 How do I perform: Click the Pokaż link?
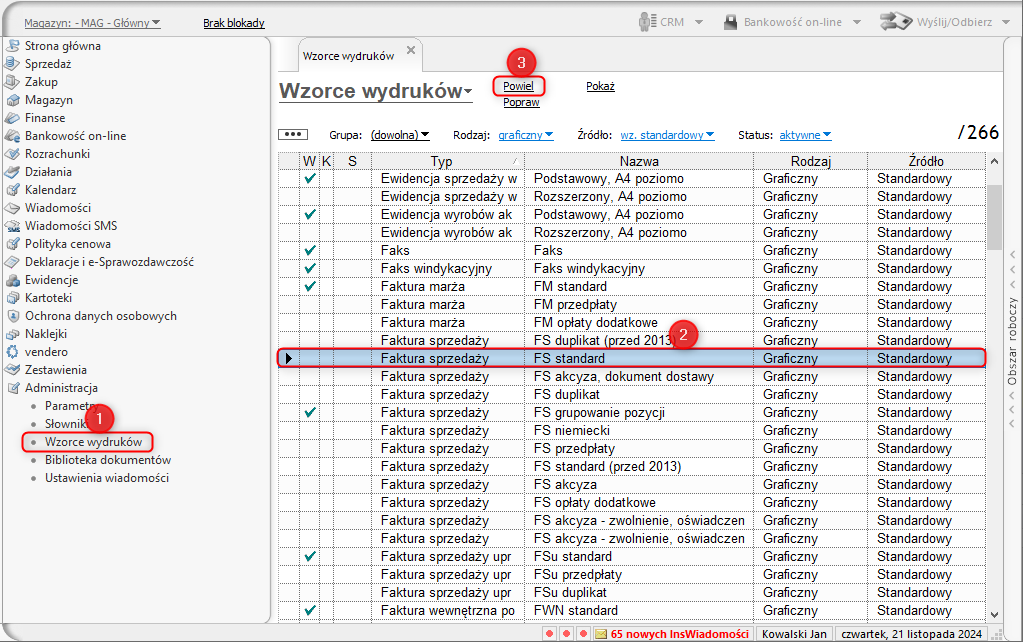600,87
